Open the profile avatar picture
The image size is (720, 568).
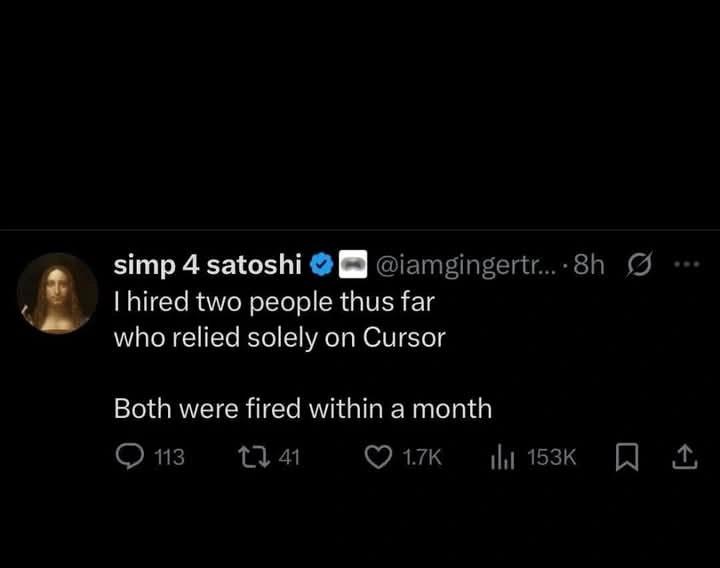tap(57, 291)
